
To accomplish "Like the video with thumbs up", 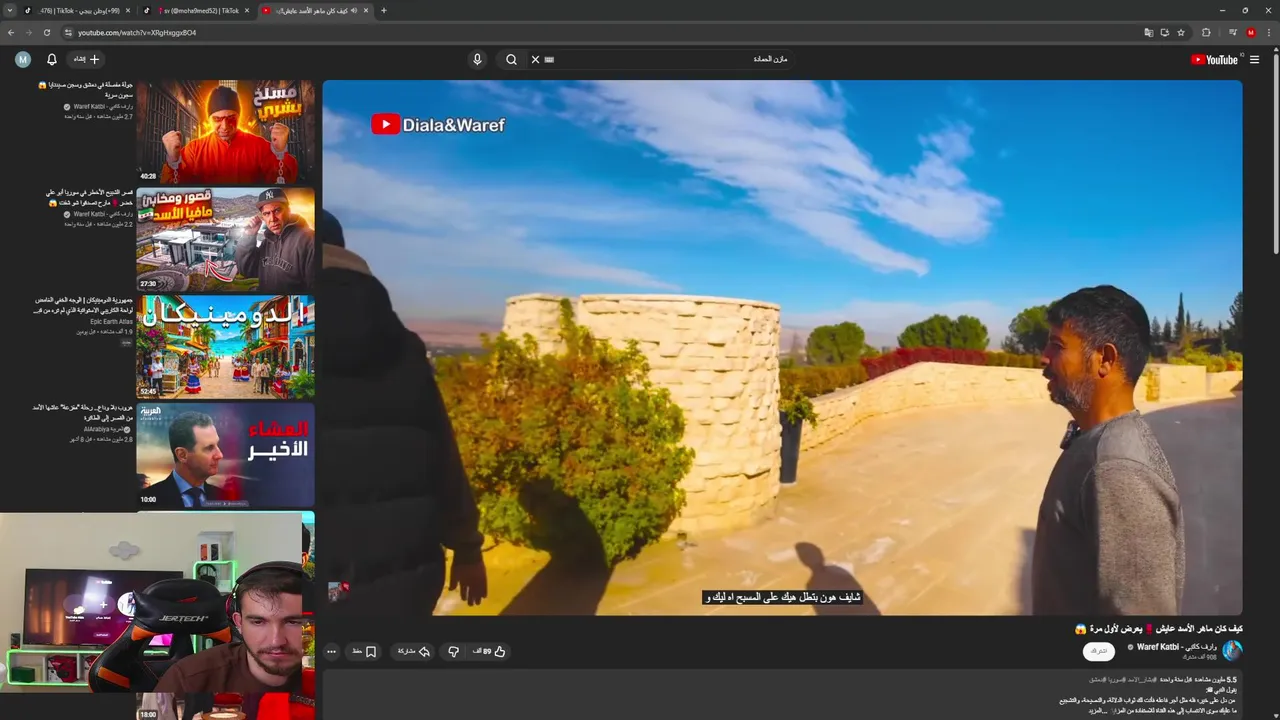I will coord(489,651).
